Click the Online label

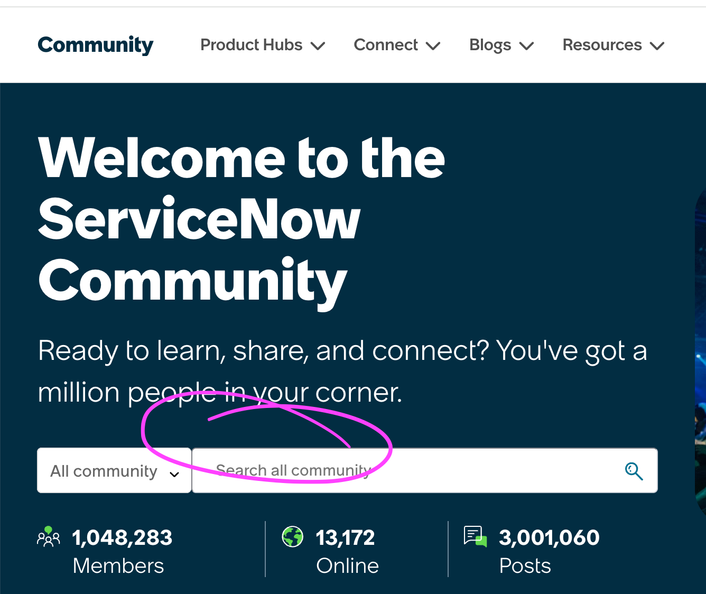(x=347, y=566)
